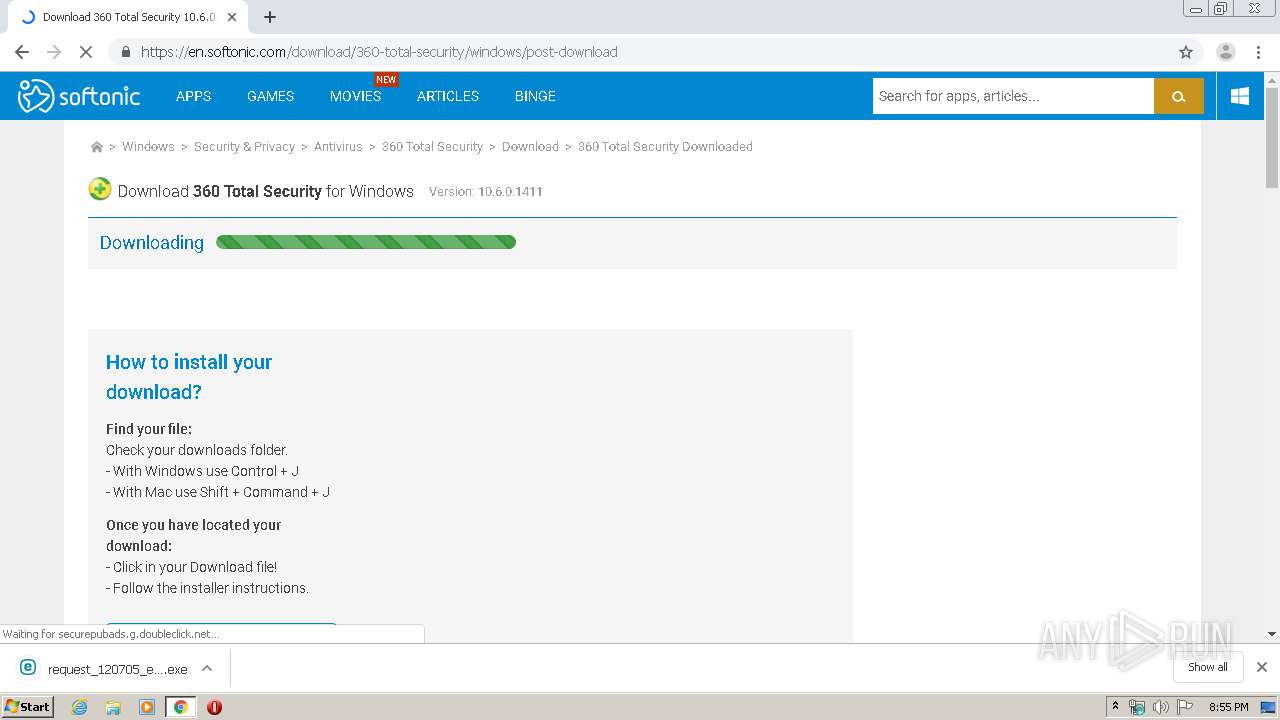Click the orange search magnifier button
Viewport: 1280px width, 720px height.
pos(1178,96)
